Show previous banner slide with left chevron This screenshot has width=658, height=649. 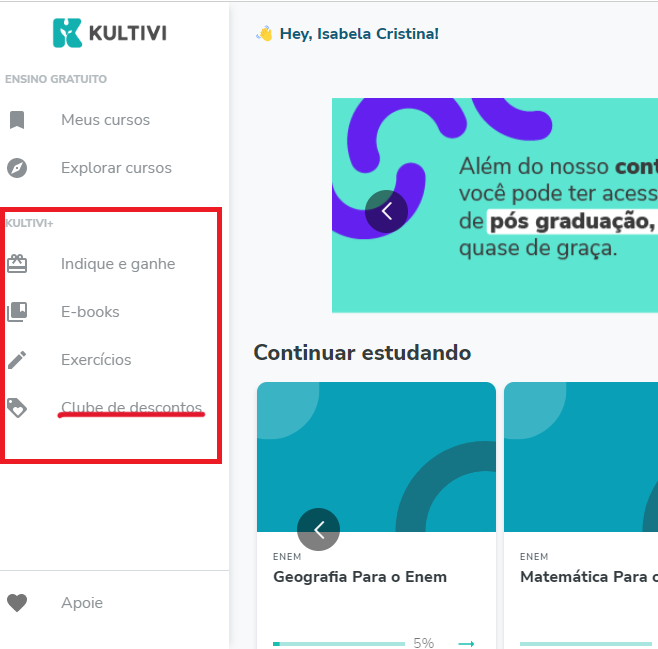coord(386,211)
